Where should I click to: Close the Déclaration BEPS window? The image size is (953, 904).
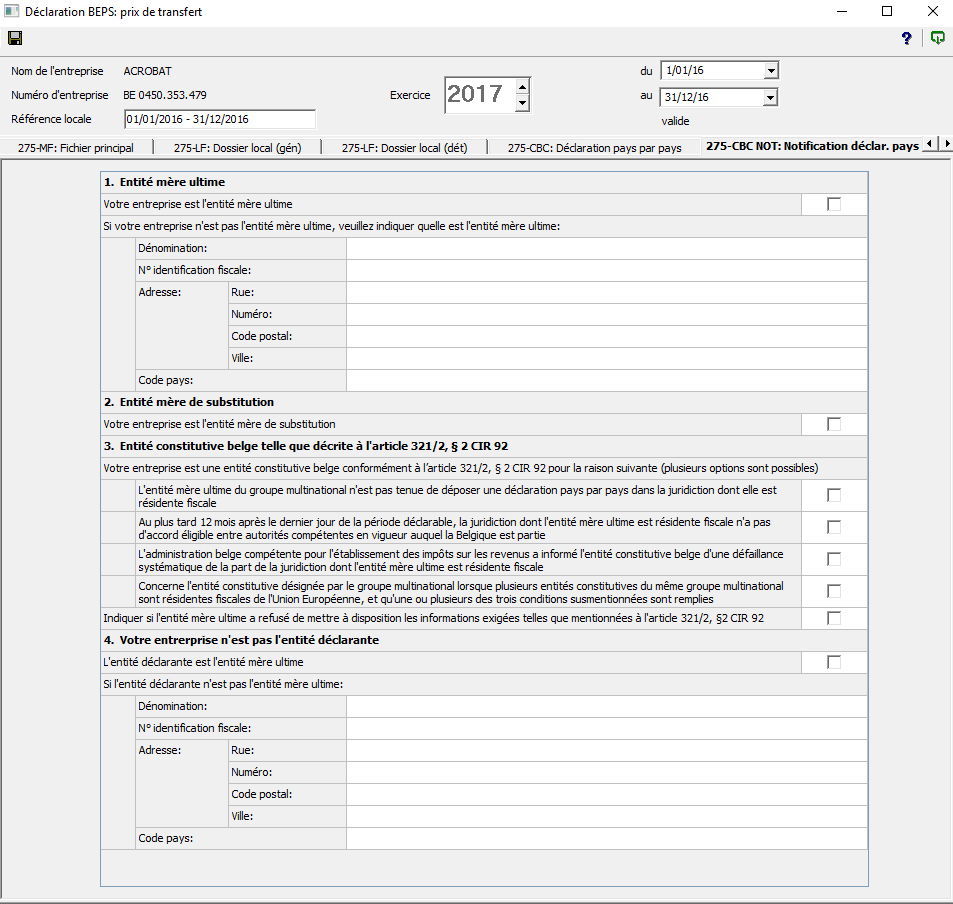[933, 12]
